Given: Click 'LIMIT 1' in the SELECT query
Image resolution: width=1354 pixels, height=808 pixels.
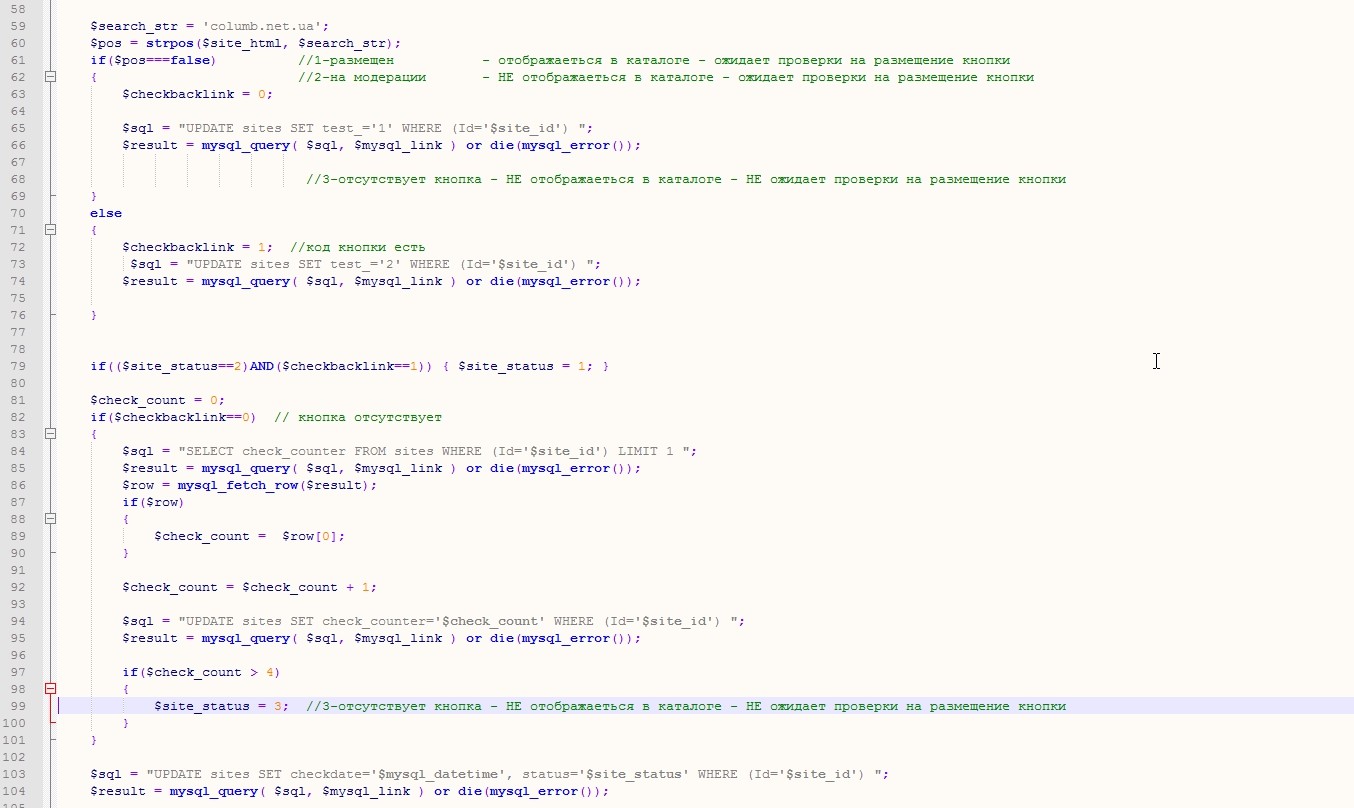Looking at the screenshot, I should (x=646, y=451).
